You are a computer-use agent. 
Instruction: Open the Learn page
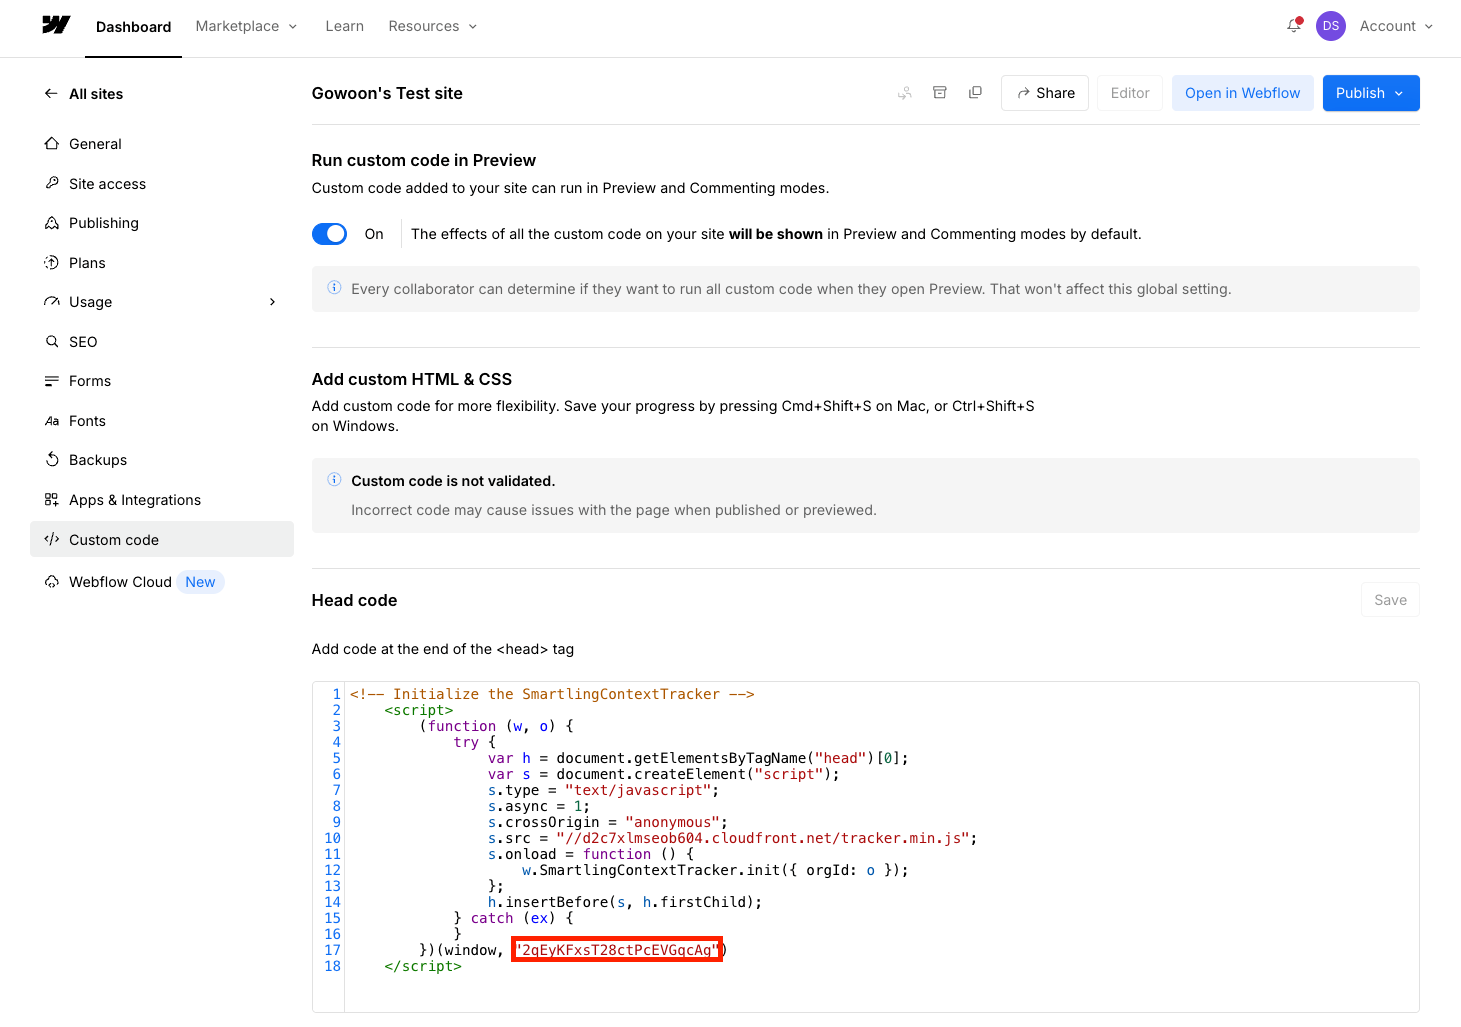(x=344, y=26)
